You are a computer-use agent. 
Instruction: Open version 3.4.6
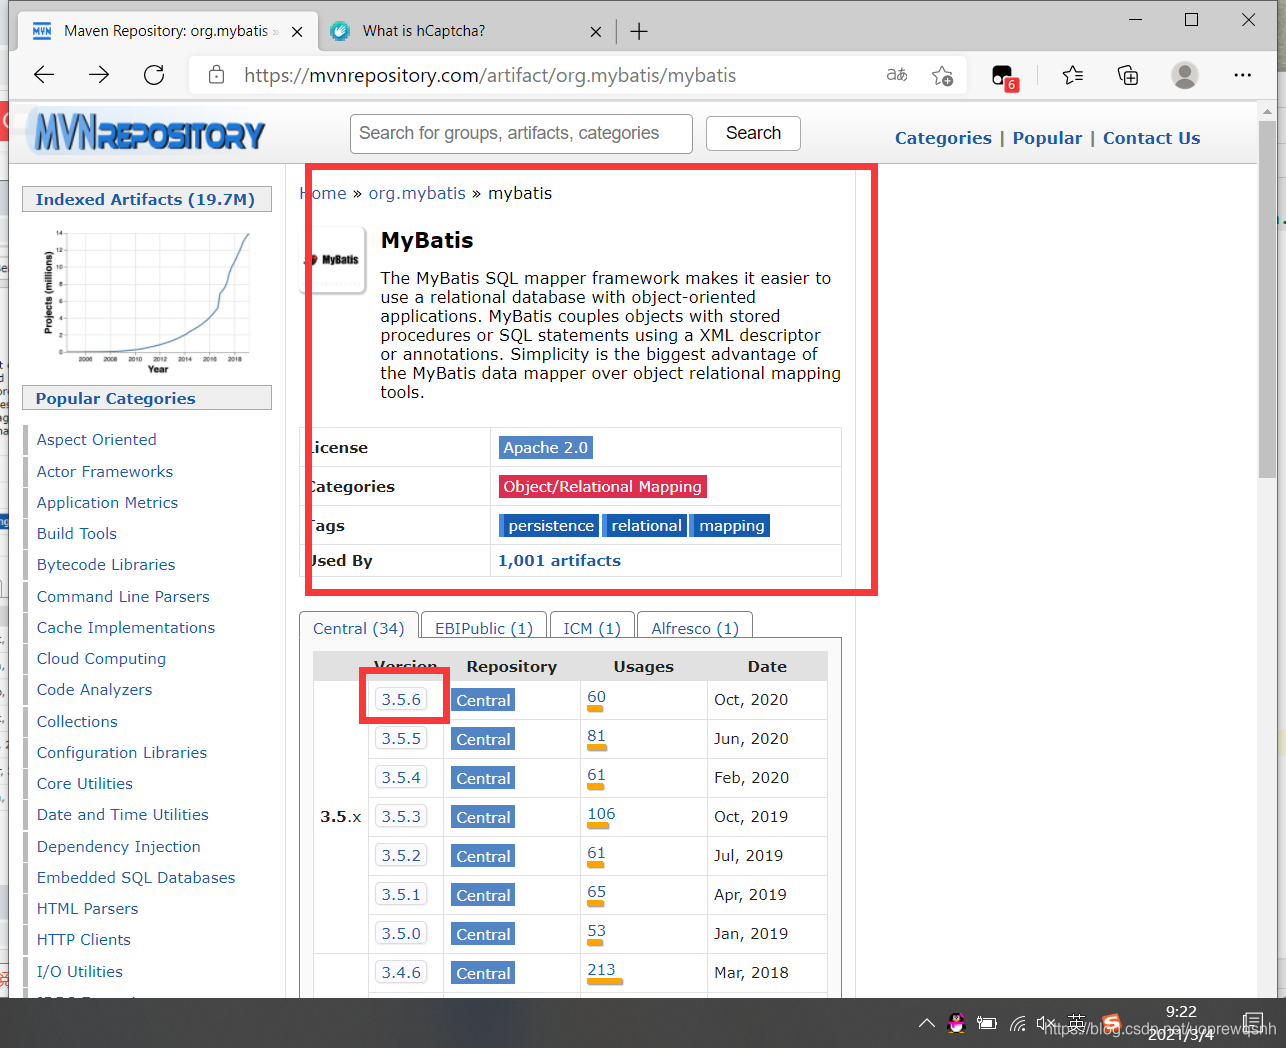click(401, 972)
